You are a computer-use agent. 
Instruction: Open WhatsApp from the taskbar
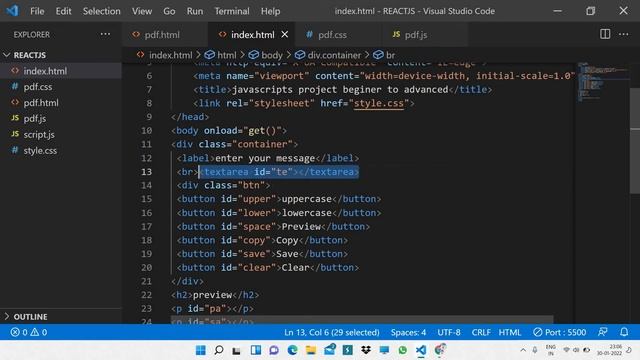402,350
